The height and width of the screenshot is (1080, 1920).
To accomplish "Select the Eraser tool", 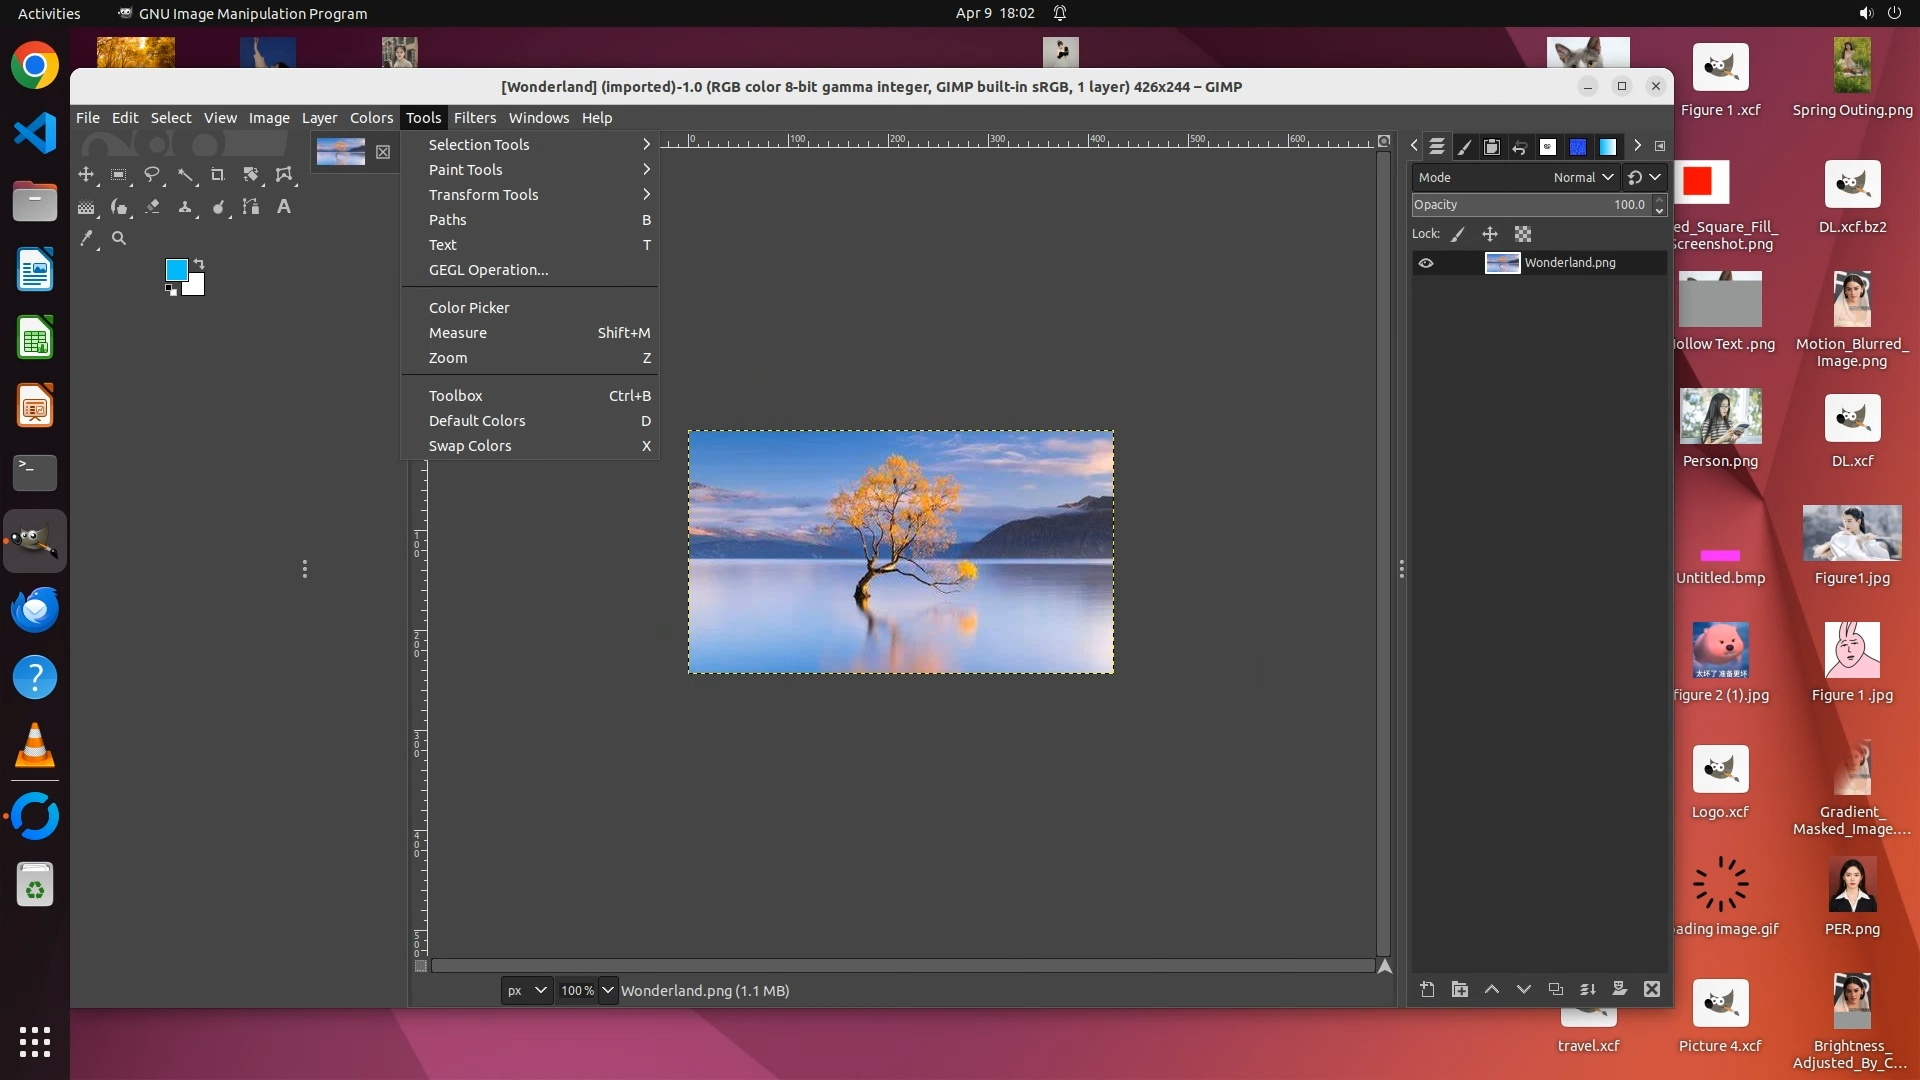I will (152, 207).
